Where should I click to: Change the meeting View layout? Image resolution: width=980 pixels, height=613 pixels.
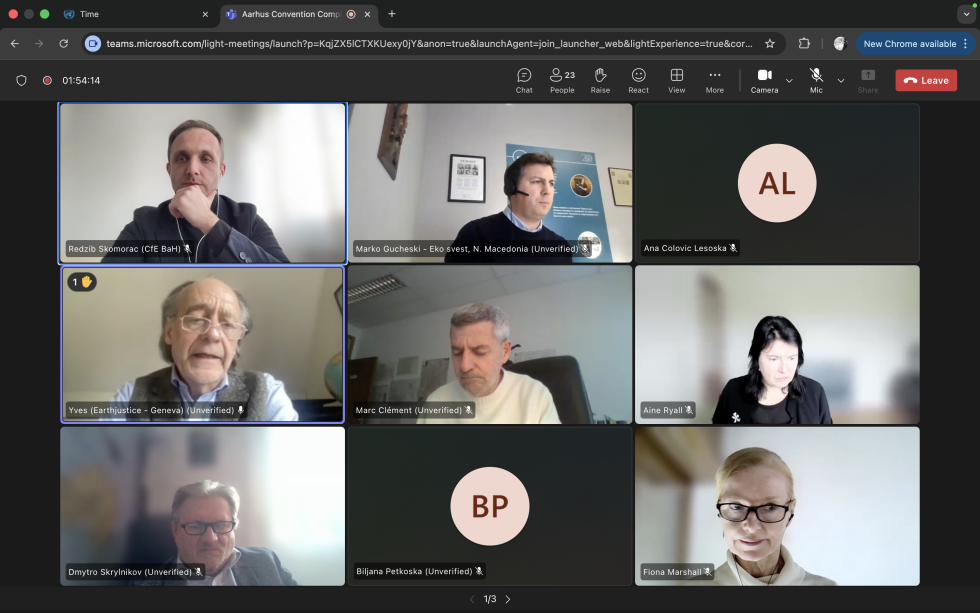pos(677,80)
